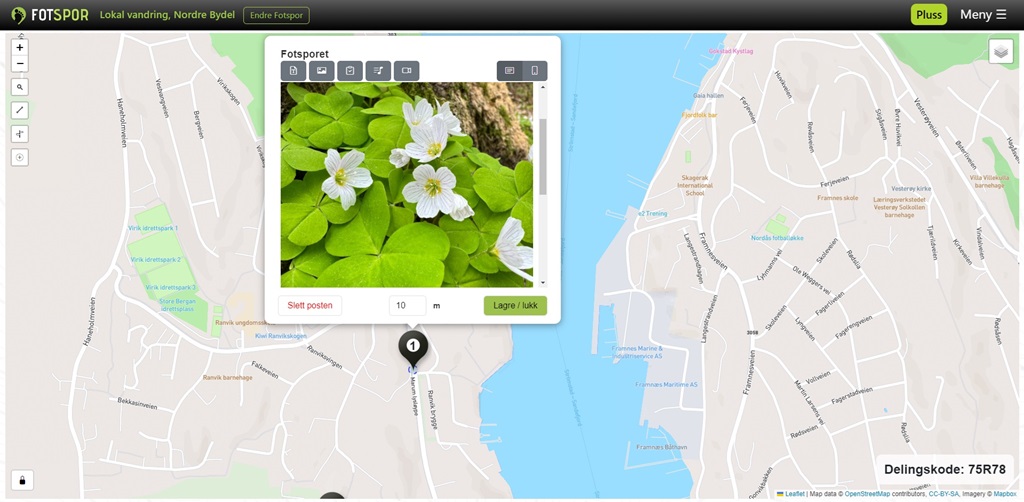Click Virik idrettspark 1 map label
Viewport: 1024px width, 502px height.
tap(153, 228)
